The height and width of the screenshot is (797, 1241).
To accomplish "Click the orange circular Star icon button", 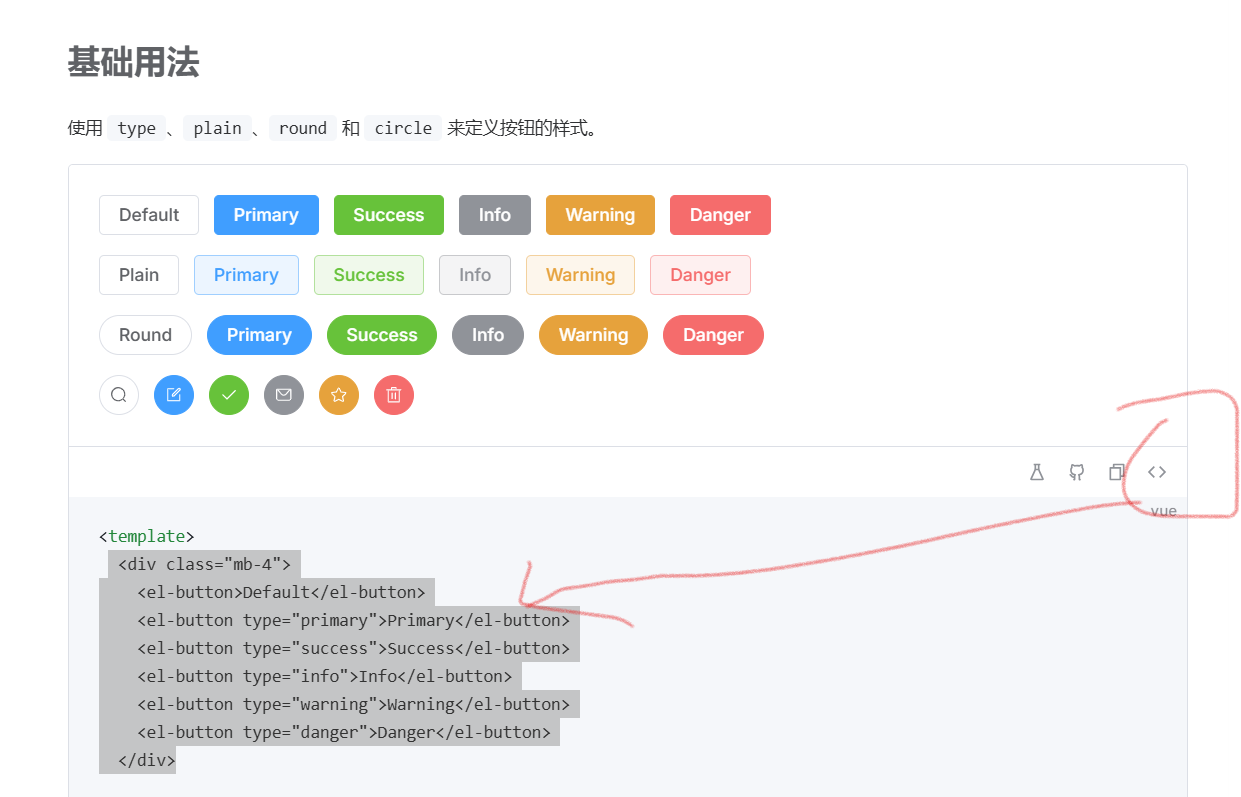I will point(338,395).
